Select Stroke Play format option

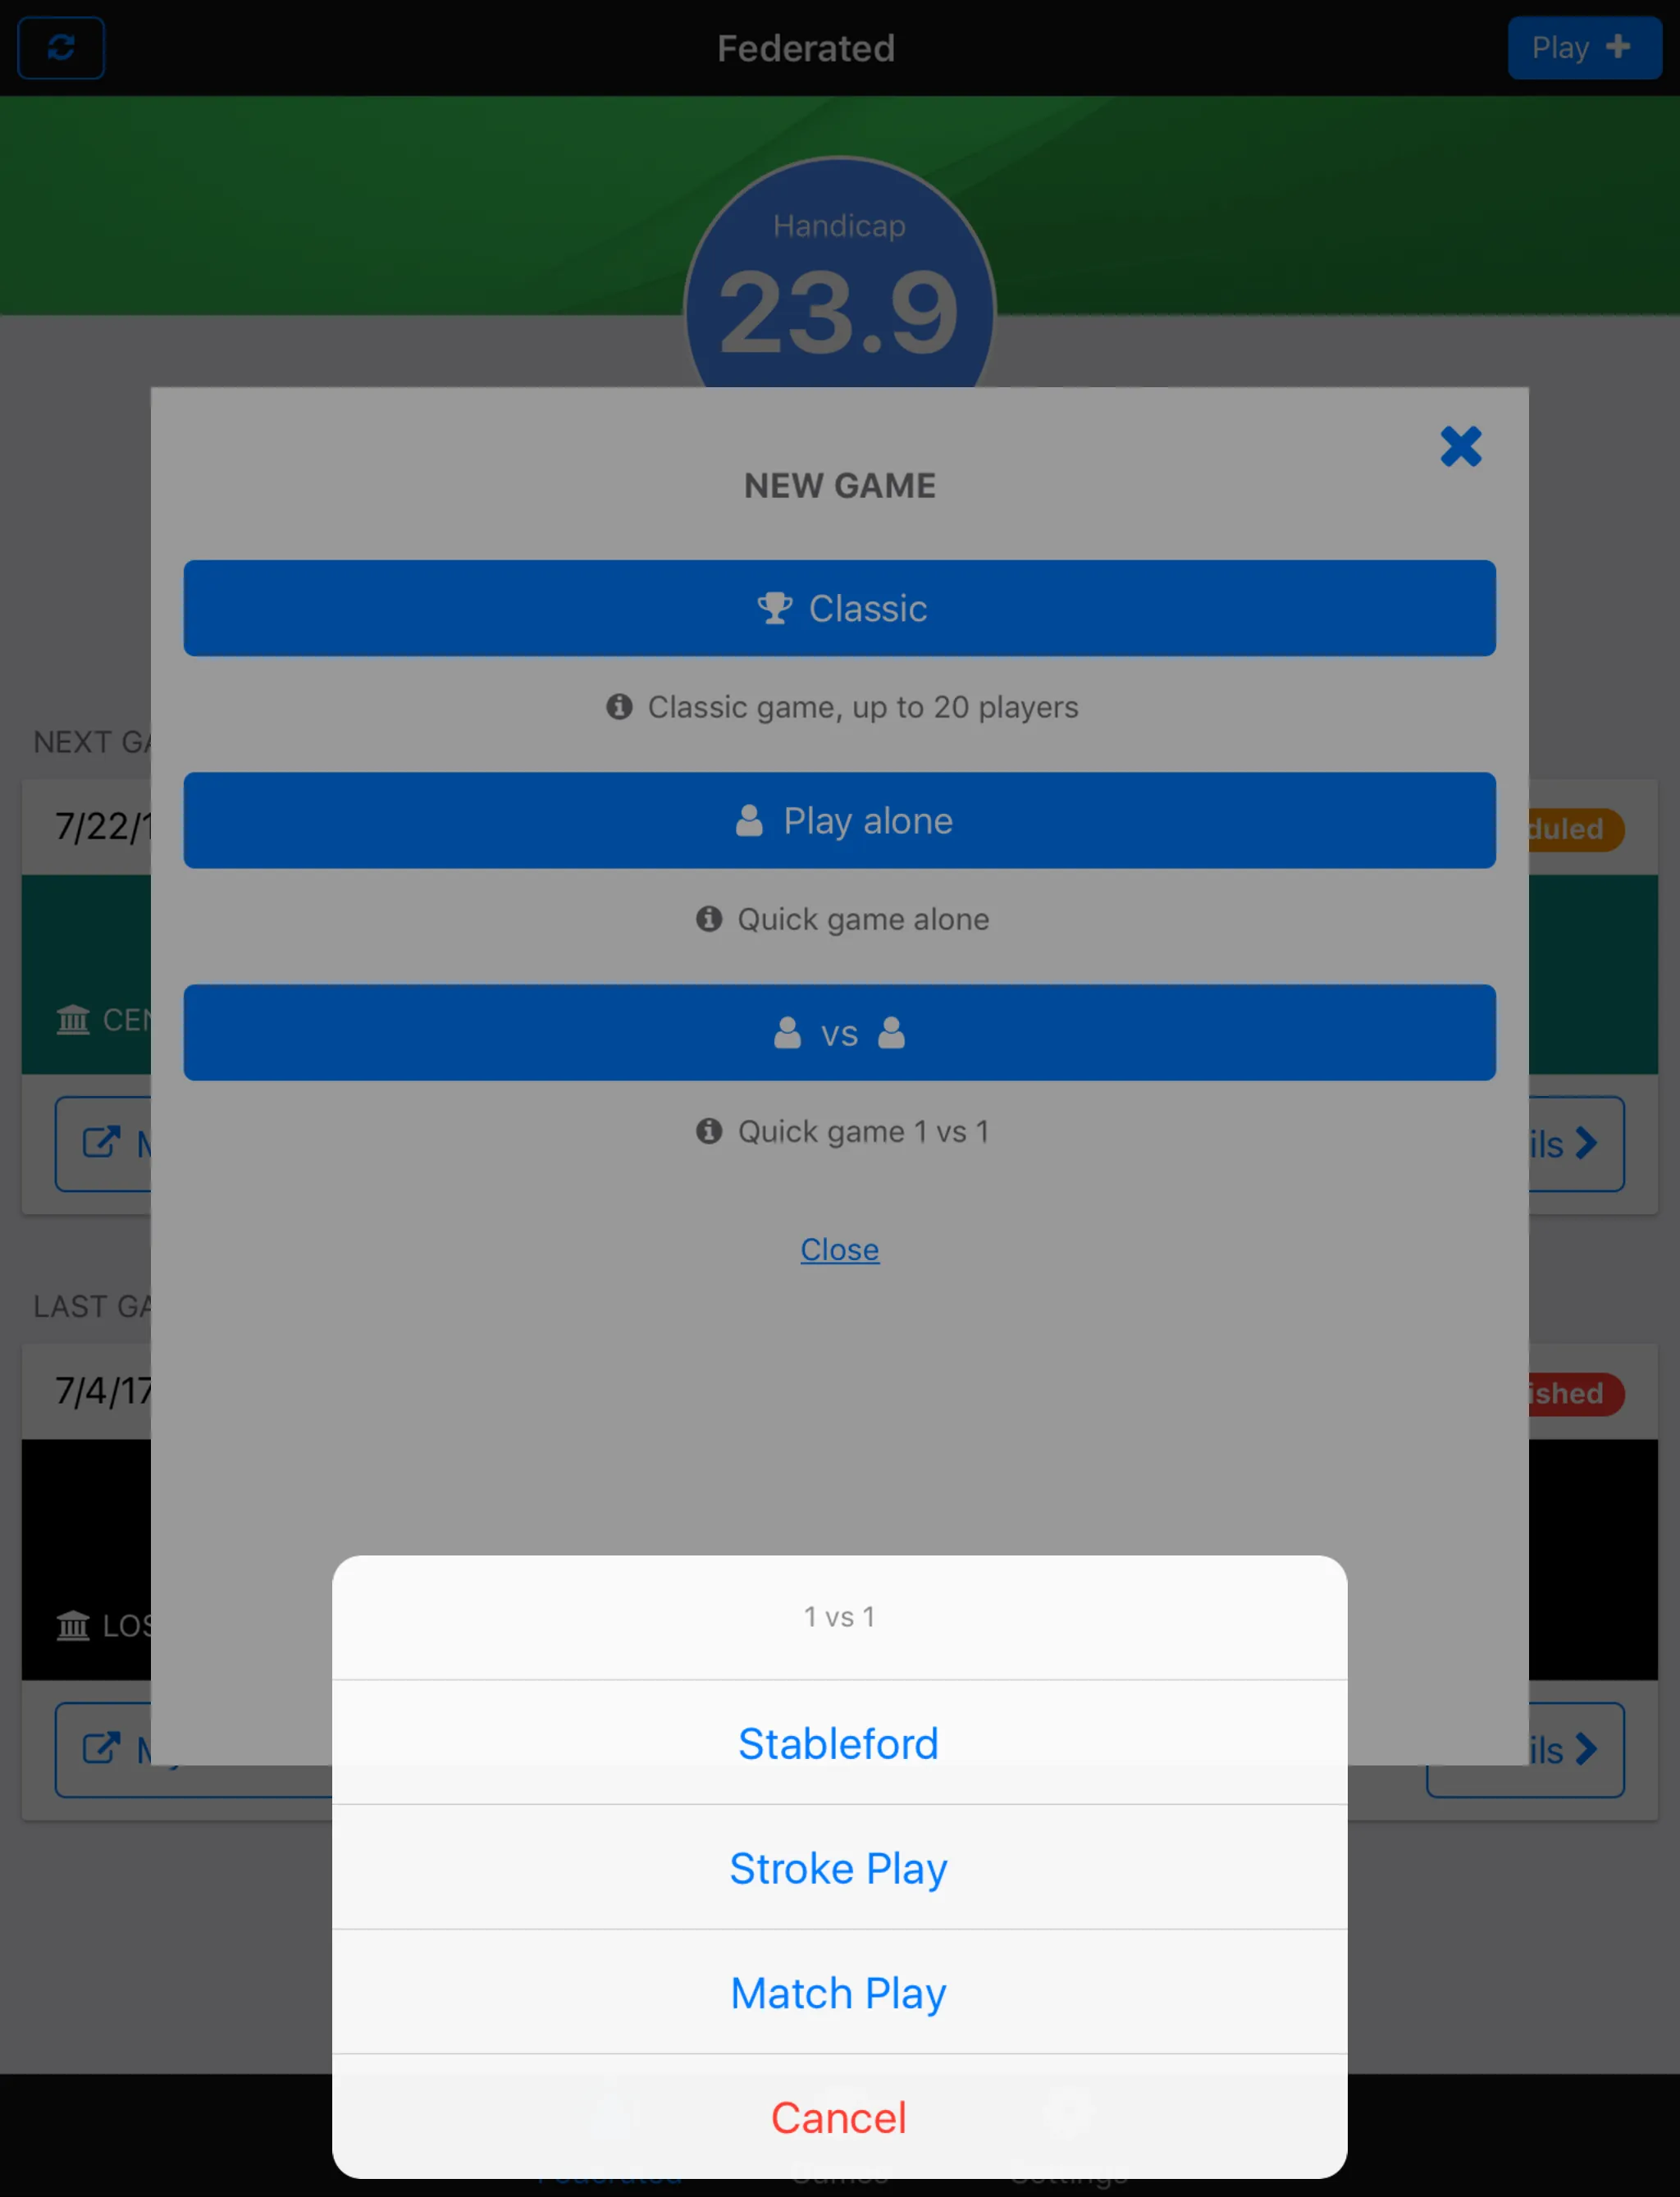click(840, 1867)
